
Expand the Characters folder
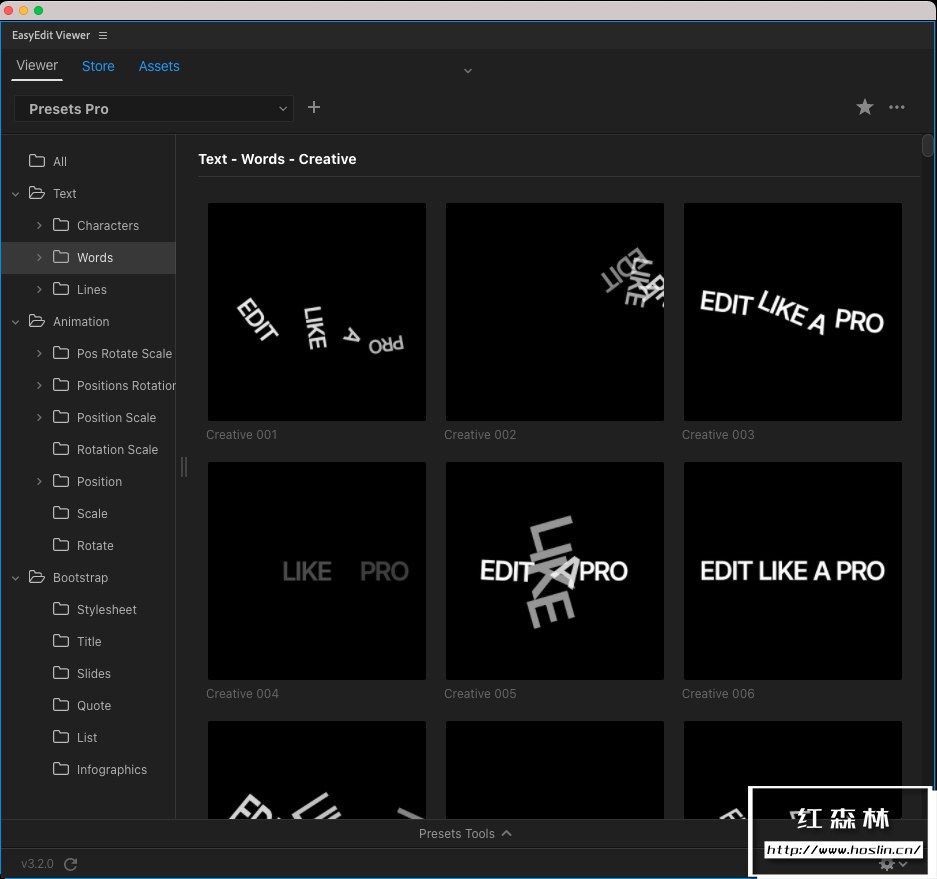coord(39,226)
